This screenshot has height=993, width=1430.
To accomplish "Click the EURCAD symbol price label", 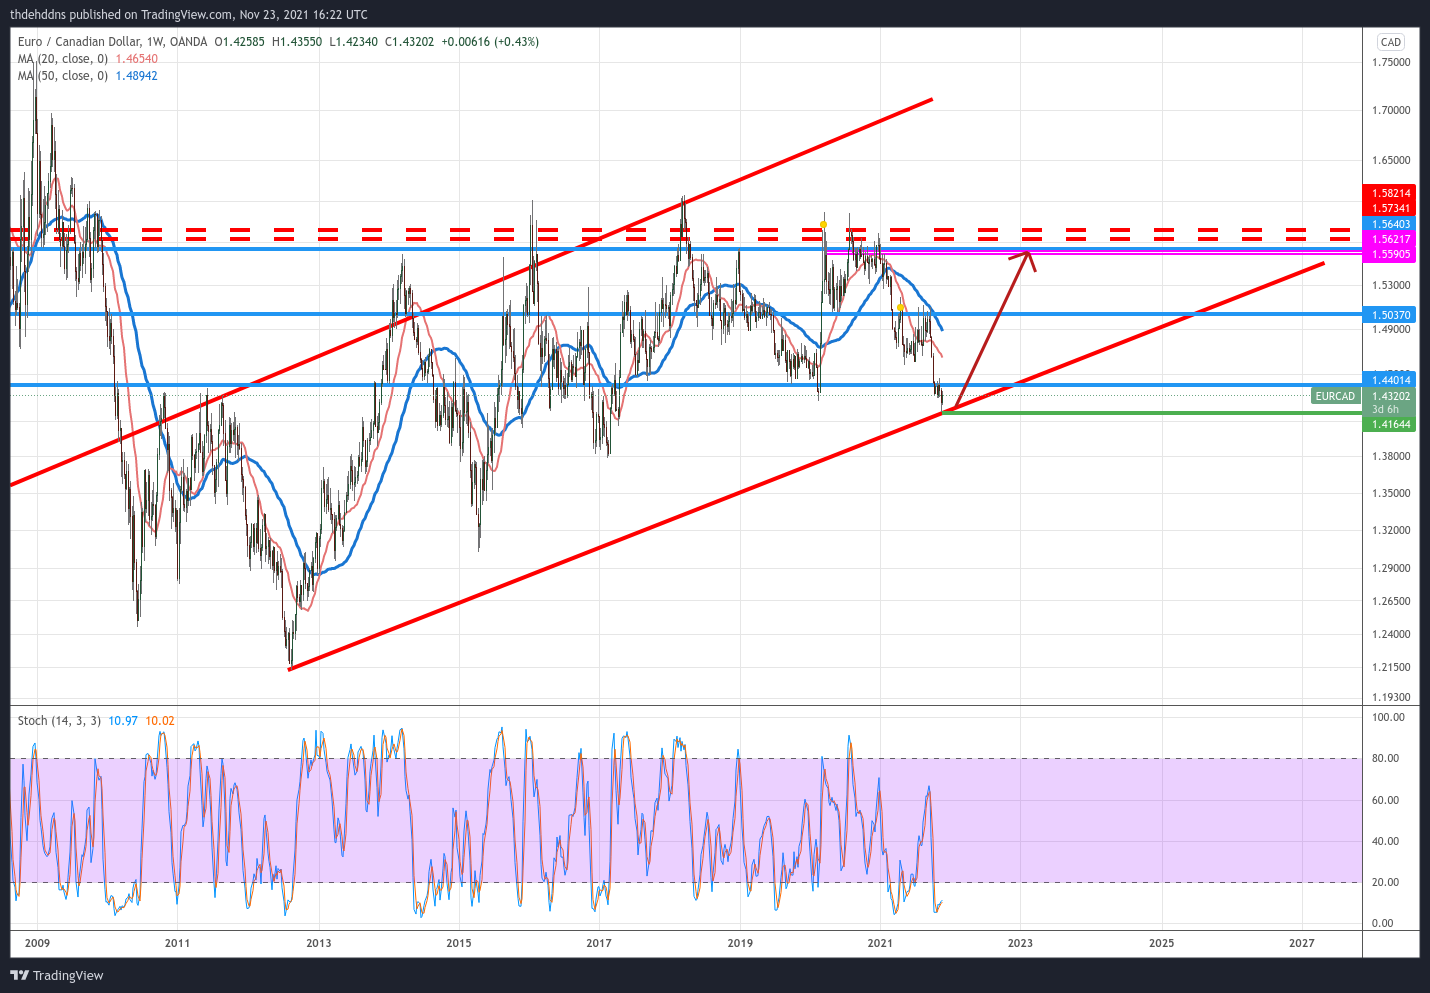I will 1335,396.
